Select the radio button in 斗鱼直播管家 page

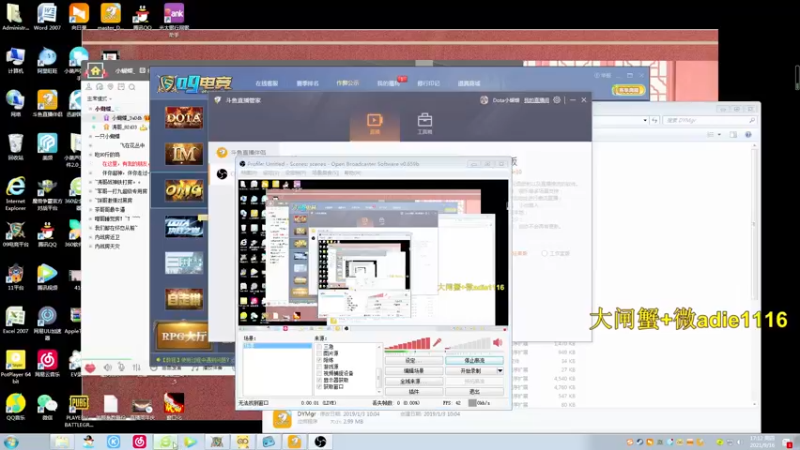tap(544, 253)
